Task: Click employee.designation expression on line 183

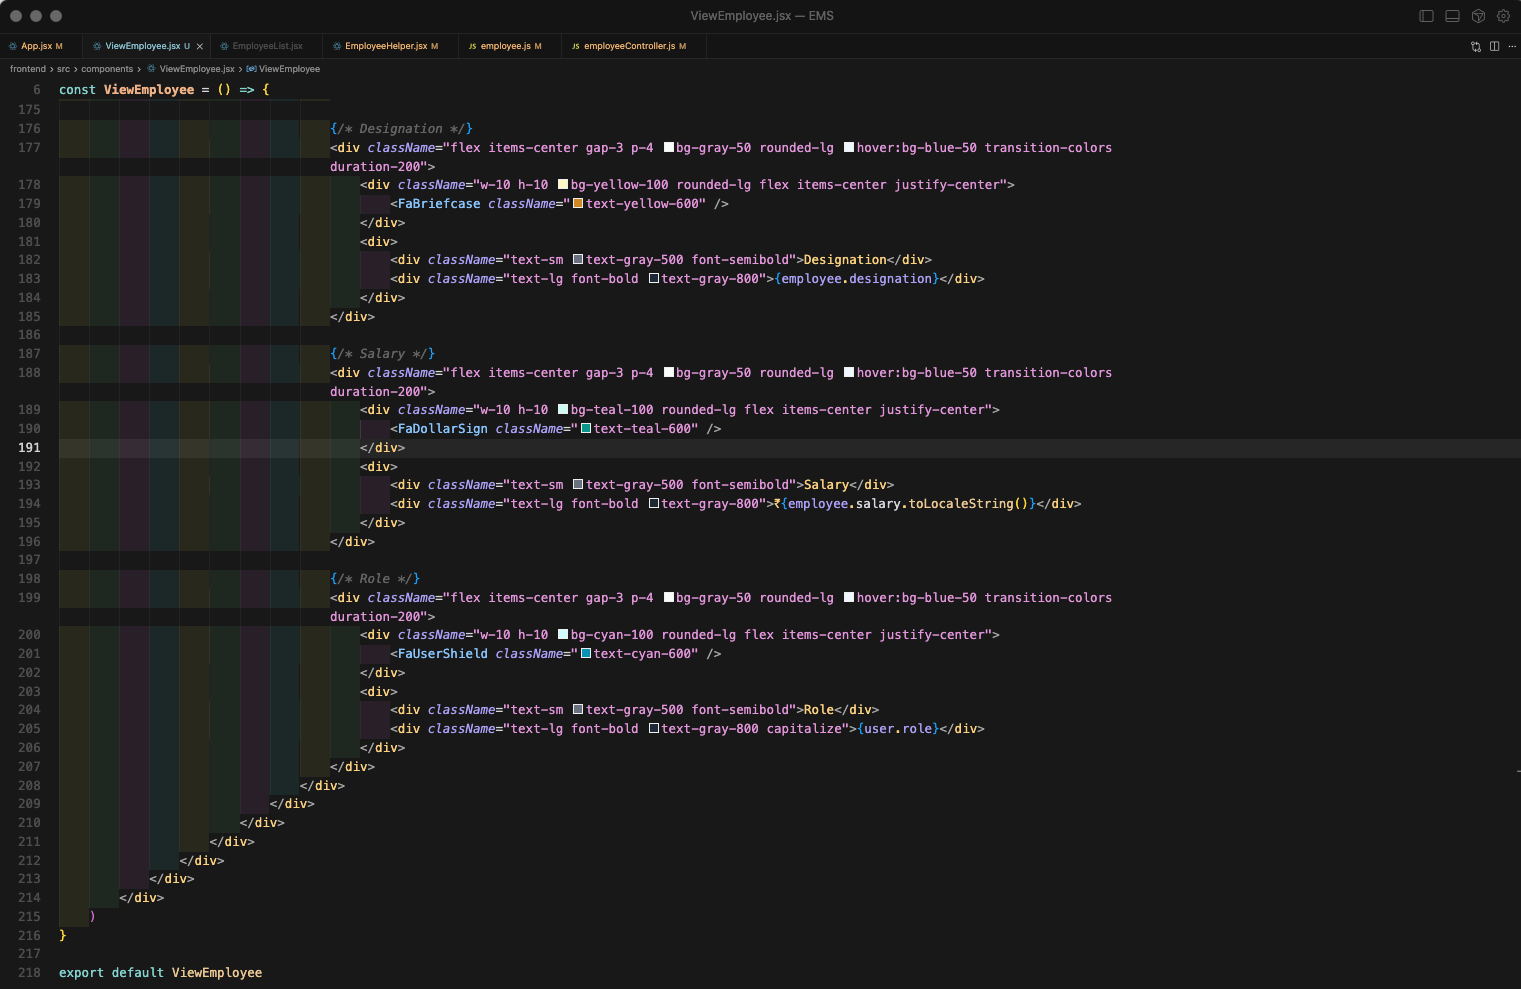Action: click(857, 279)
